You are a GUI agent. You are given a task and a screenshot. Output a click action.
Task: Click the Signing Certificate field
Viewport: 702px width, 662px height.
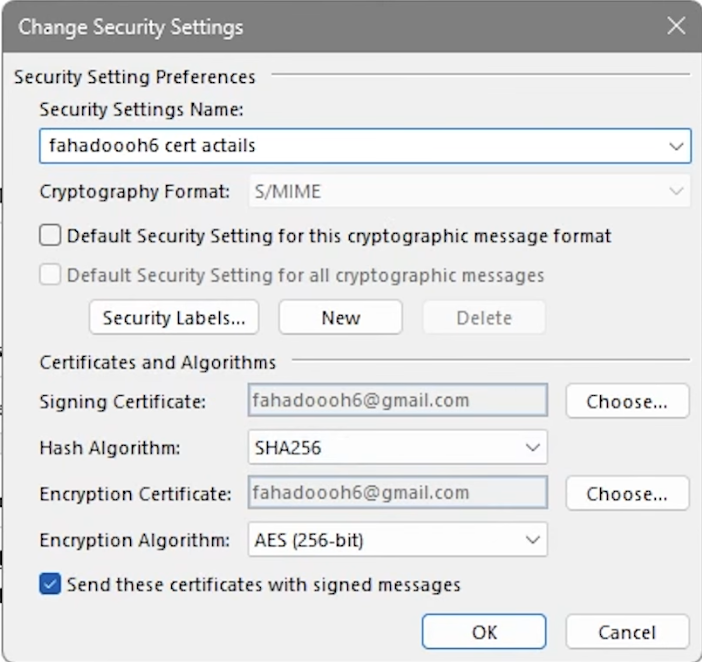coord(397,401)
